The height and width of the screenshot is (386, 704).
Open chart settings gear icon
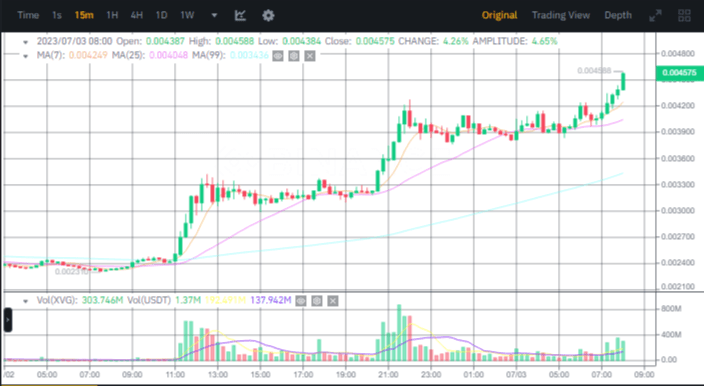click(x=268, y=15)
